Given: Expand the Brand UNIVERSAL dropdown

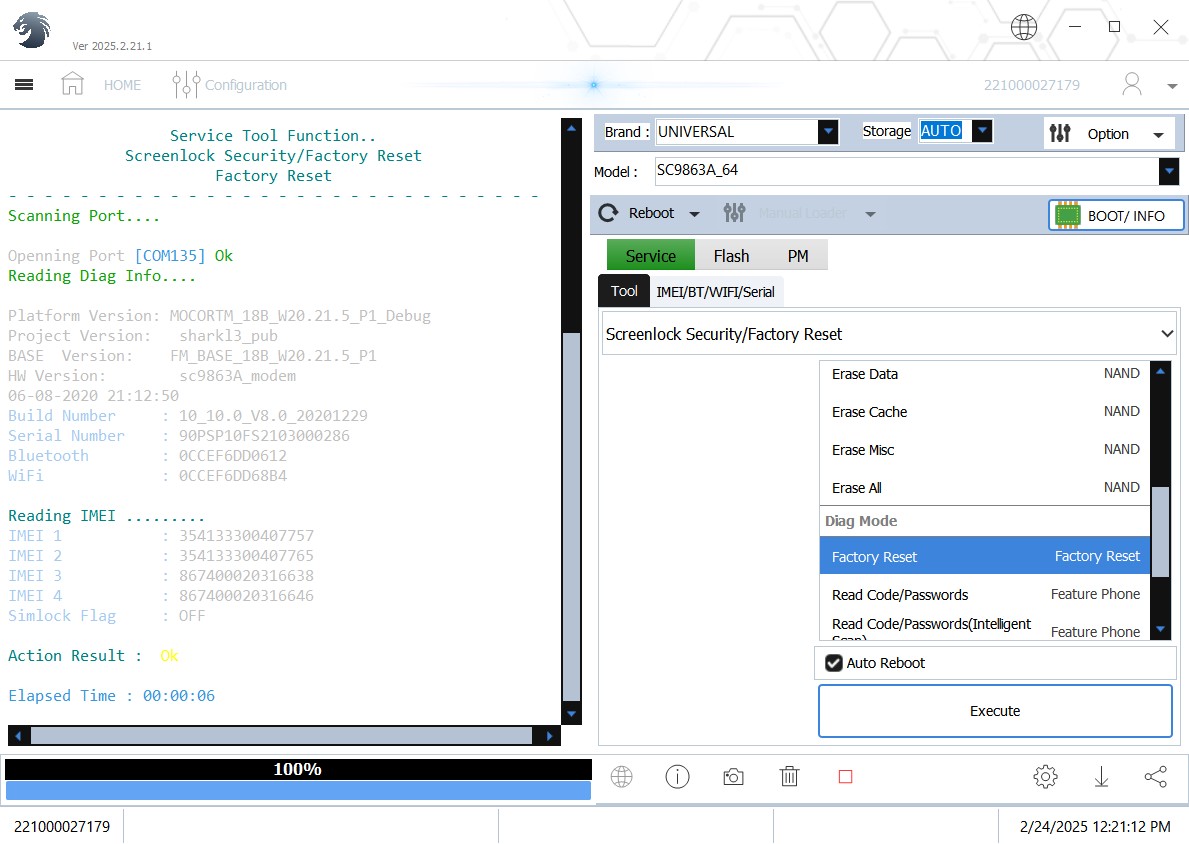Looking at the screenshot, I should click(x=828, y=132).
